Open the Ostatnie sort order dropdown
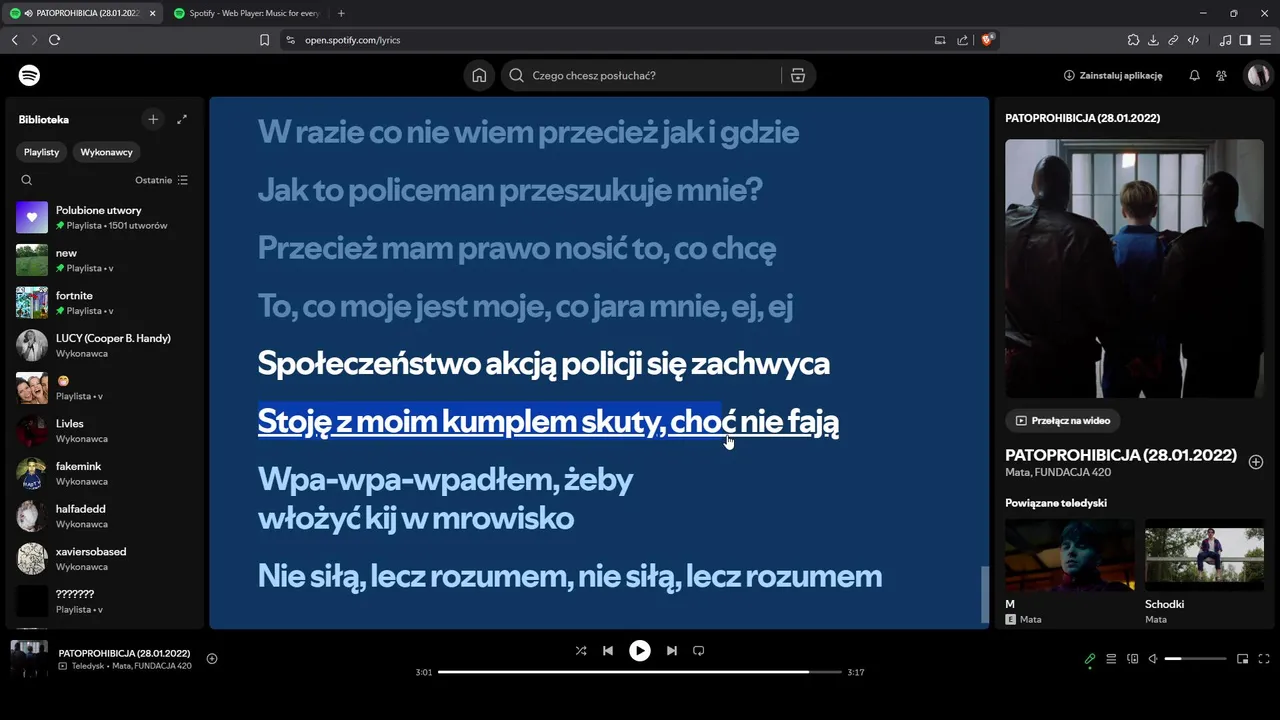1280x720 pixels. pos(161,180)
